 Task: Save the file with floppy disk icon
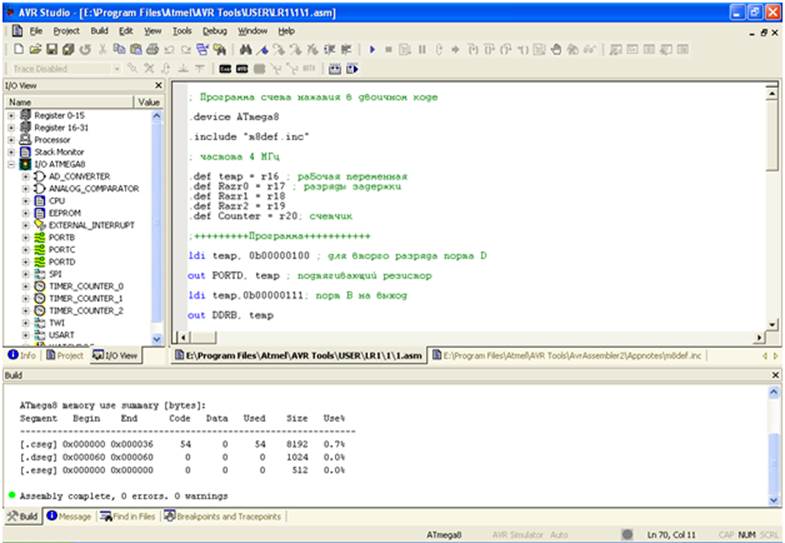coord(52,49)
